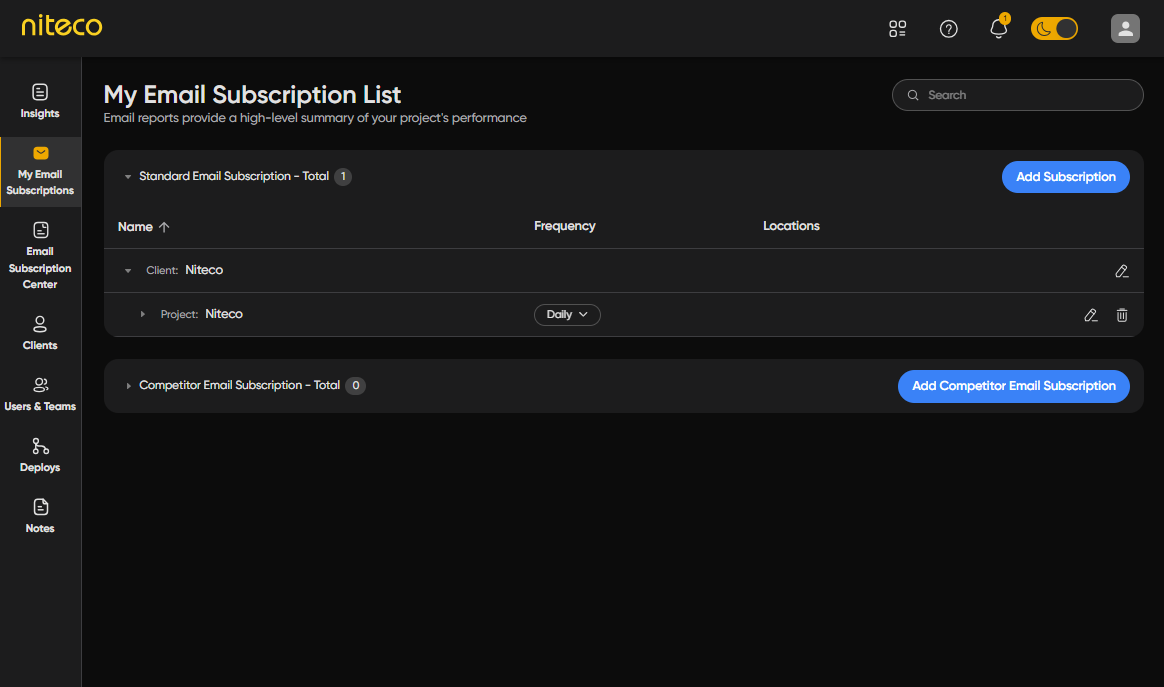Toggle dark mode switch
Image resolution: width=1164 pixels, height=687 pixels.
[1054, 29]
